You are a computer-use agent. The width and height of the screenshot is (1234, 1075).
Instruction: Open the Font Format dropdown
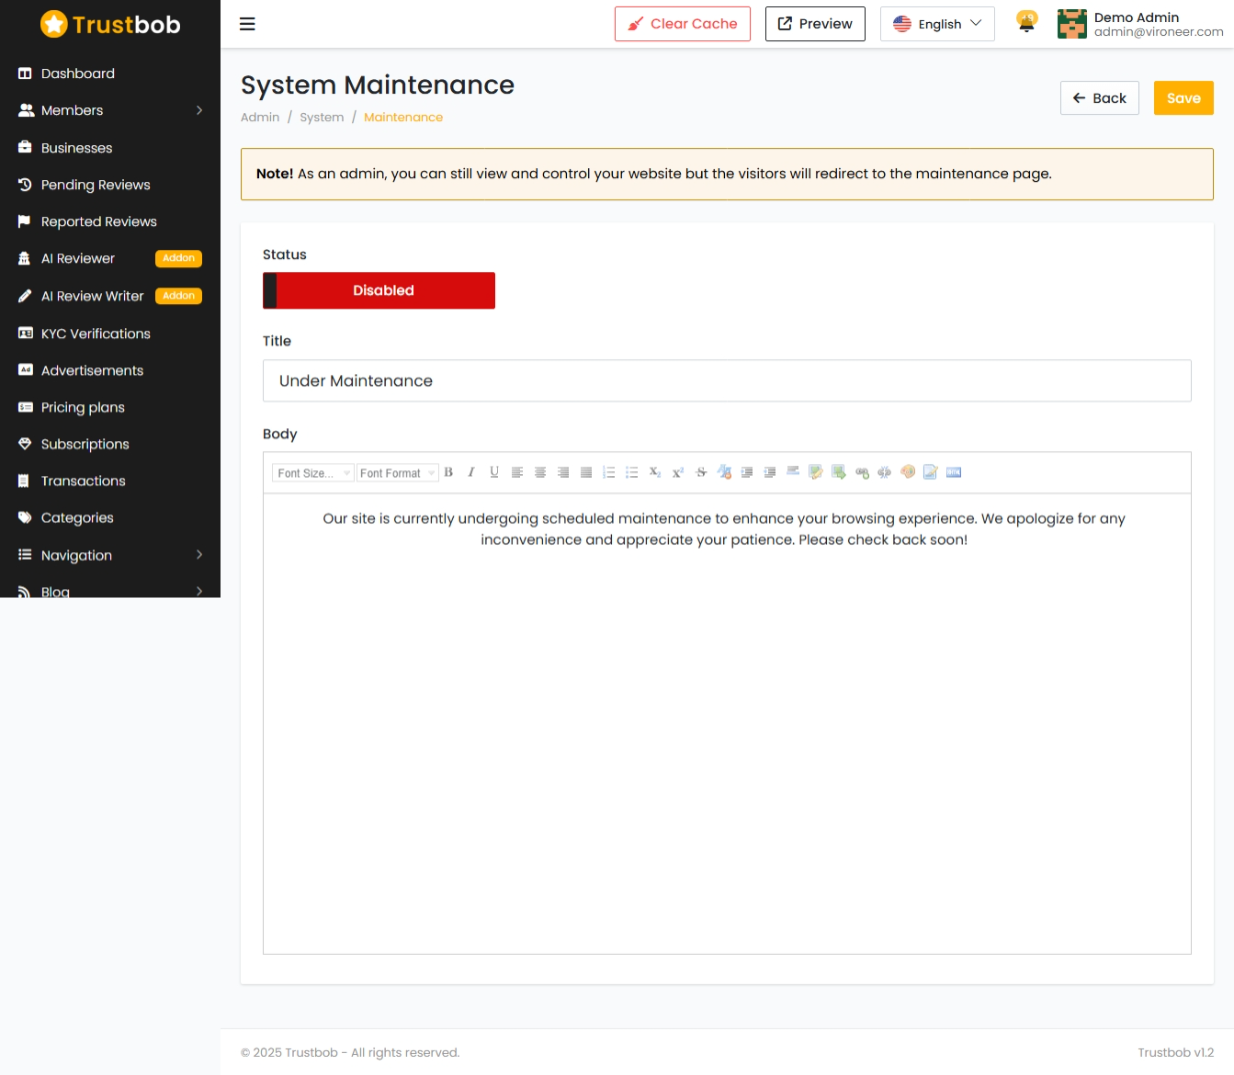point(397,473)
